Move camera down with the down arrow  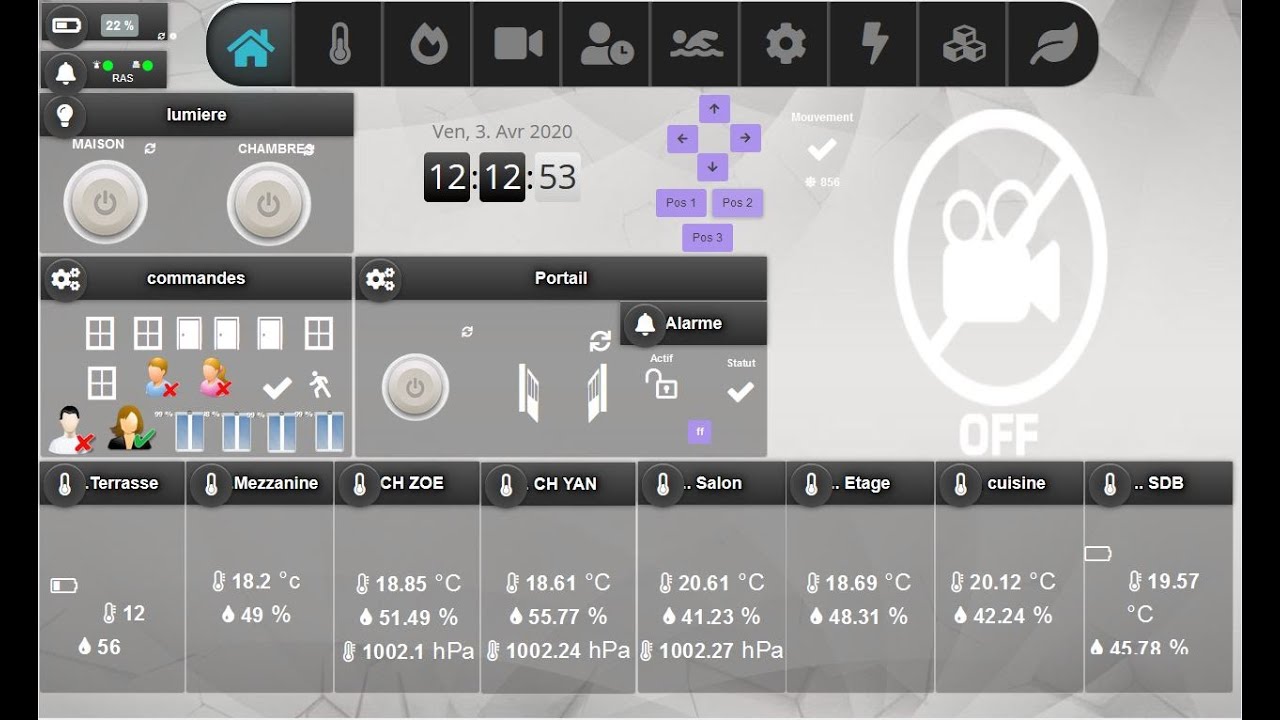coord(713,167)
